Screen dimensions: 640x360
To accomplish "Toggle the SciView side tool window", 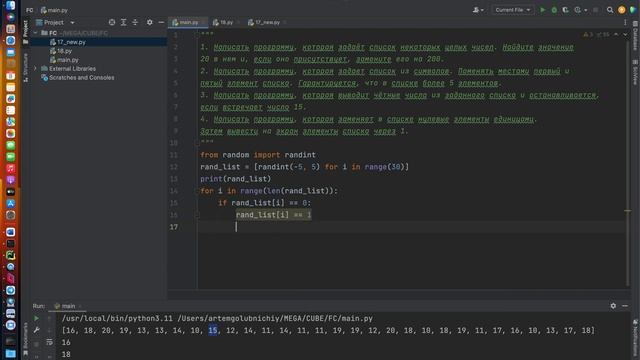I will pyautogui.click(x=635, y=73).
